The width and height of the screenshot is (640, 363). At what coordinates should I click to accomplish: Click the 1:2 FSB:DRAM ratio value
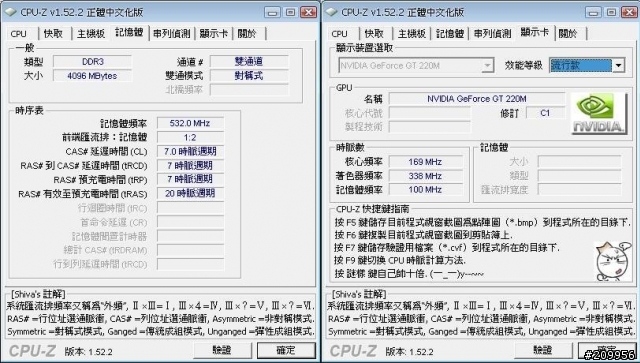point(190,137)
